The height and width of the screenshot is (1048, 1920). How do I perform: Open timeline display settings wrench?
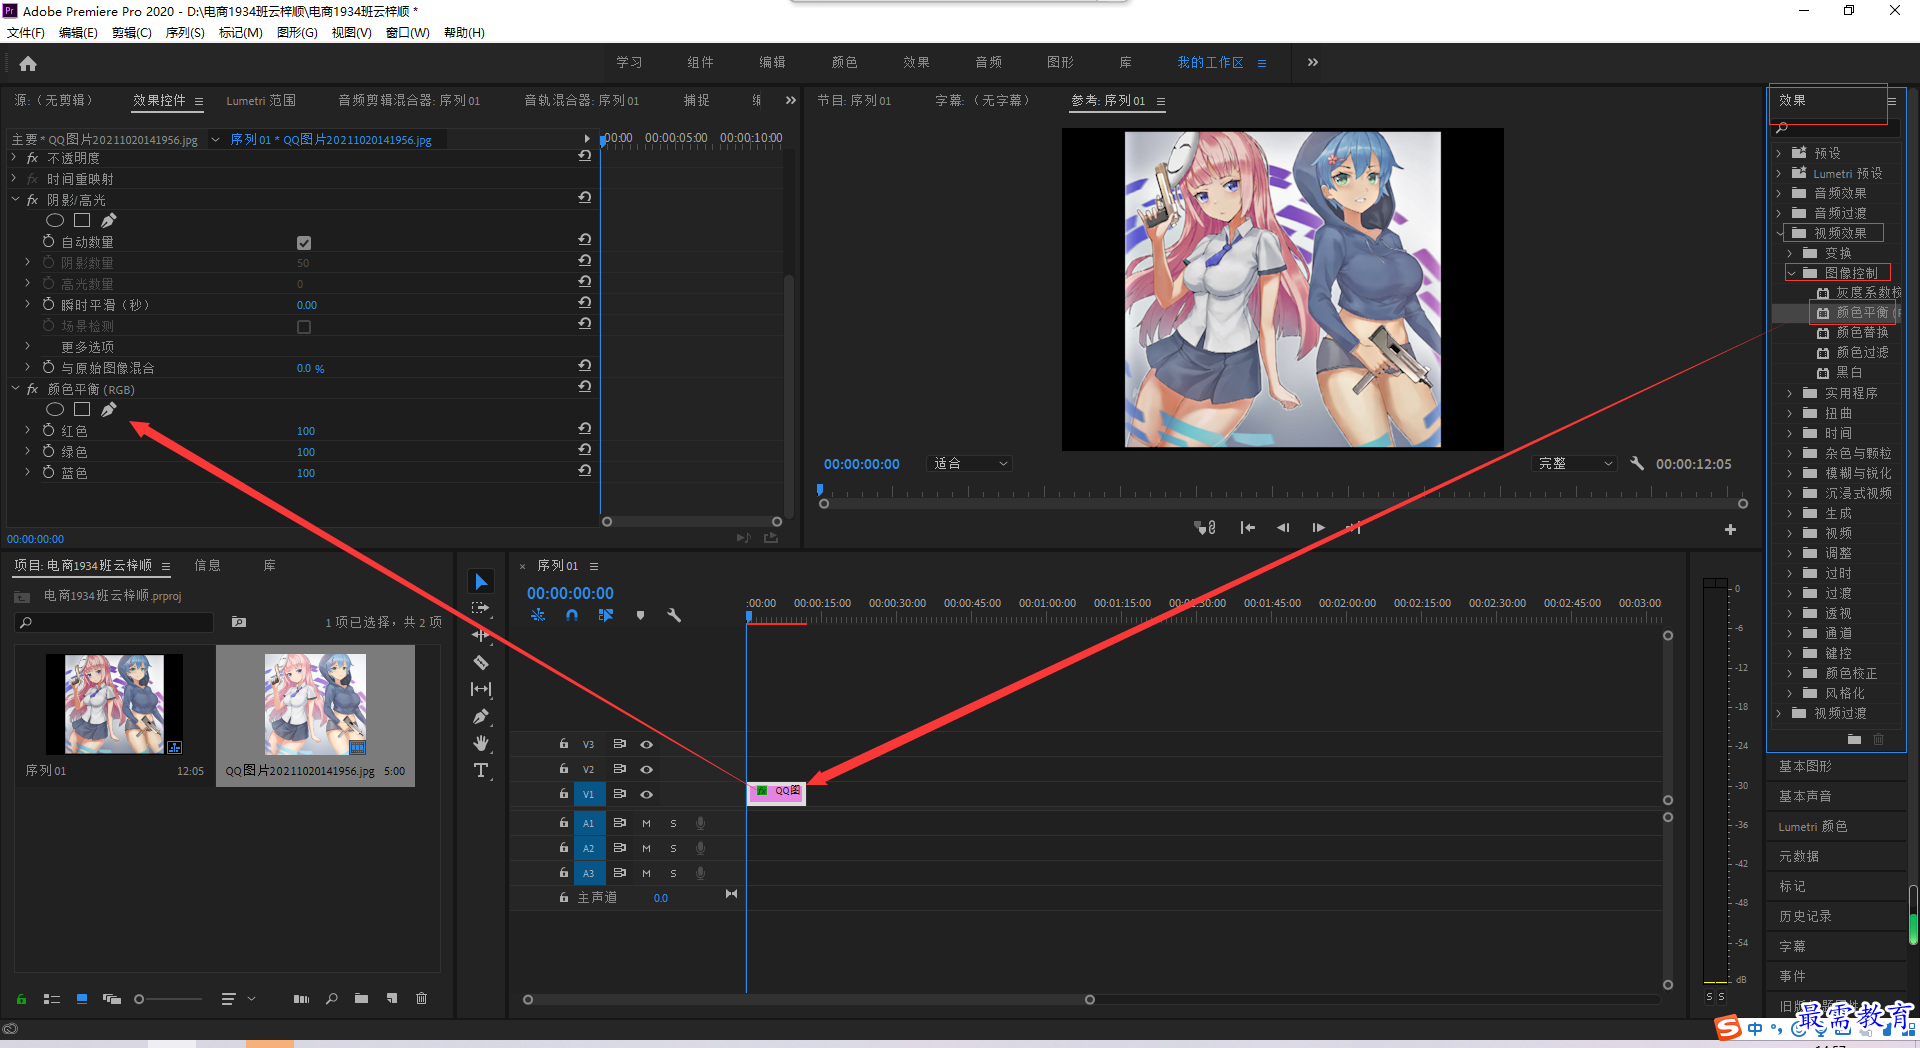[674, 615]
